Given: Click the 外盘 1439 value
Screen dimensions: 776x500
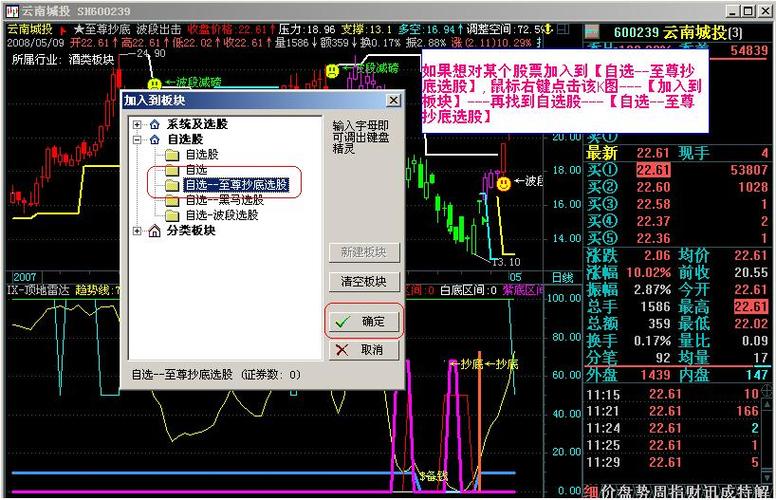Looking at the screenshot, I should [655, 375].
